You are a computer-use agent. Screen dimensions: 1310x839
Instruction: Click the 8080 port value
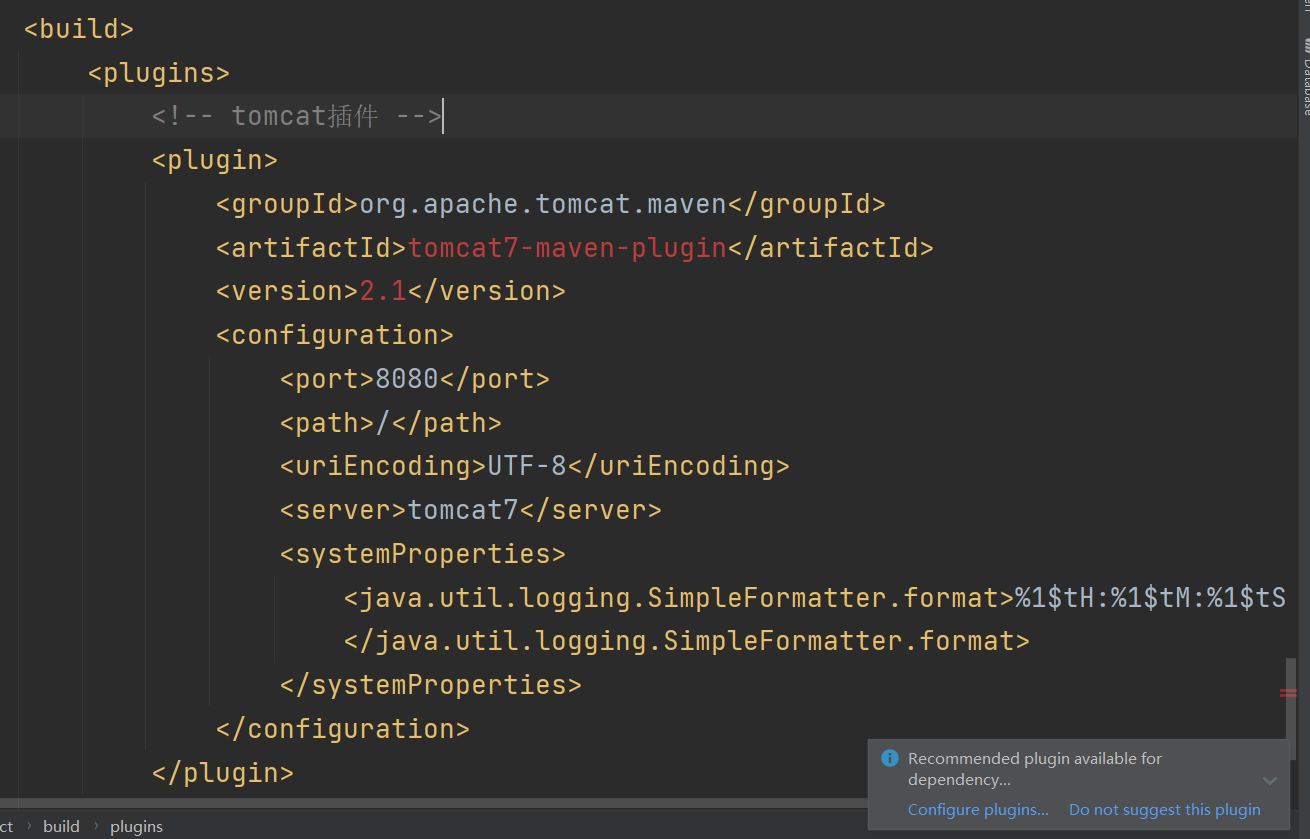[407, 379]
